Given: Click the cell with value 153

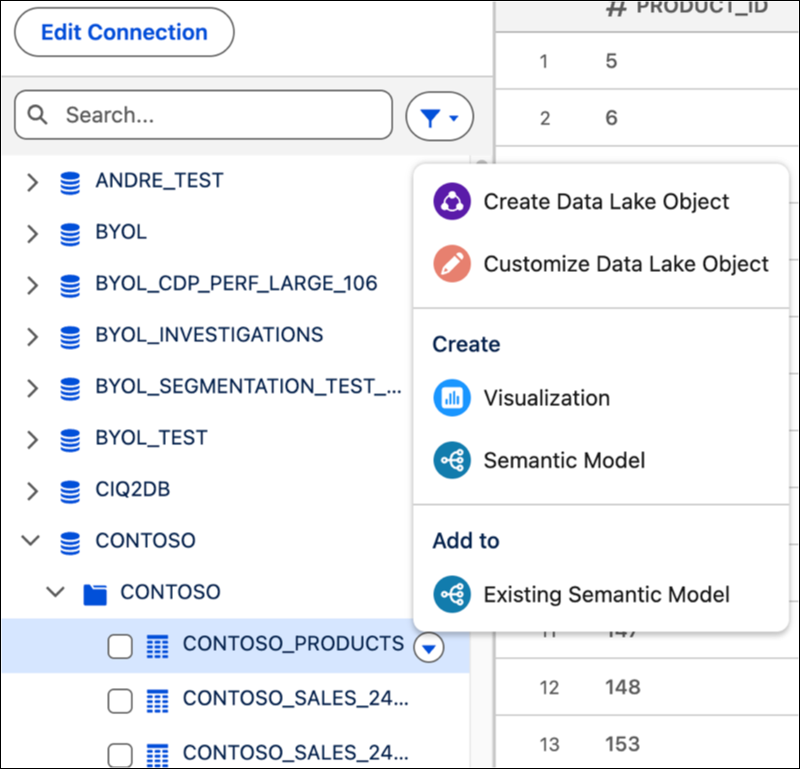Looking at the screenshot, I should tap(622, 744).
